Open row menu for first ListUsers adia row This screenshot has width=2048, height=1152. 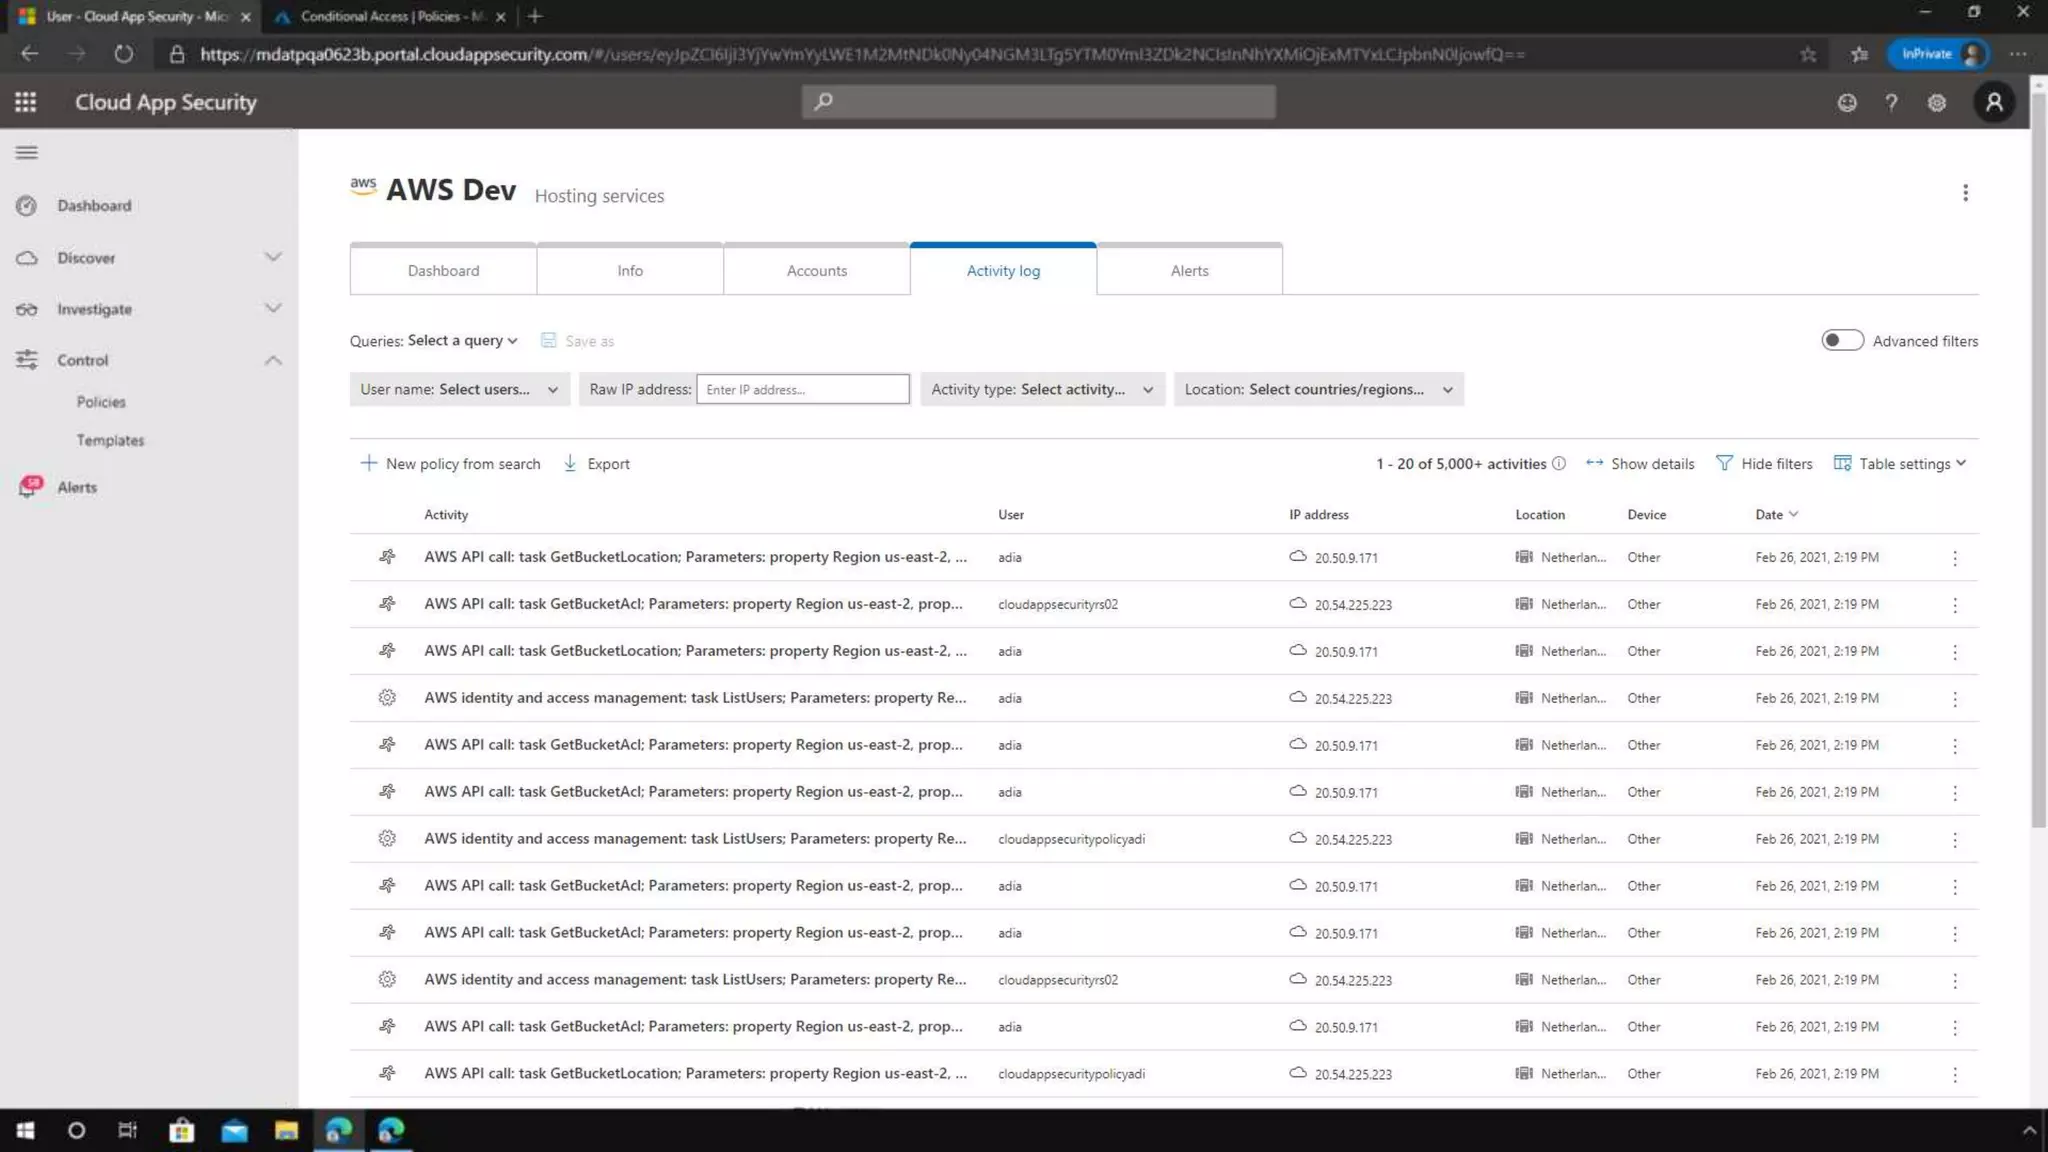1955,699
